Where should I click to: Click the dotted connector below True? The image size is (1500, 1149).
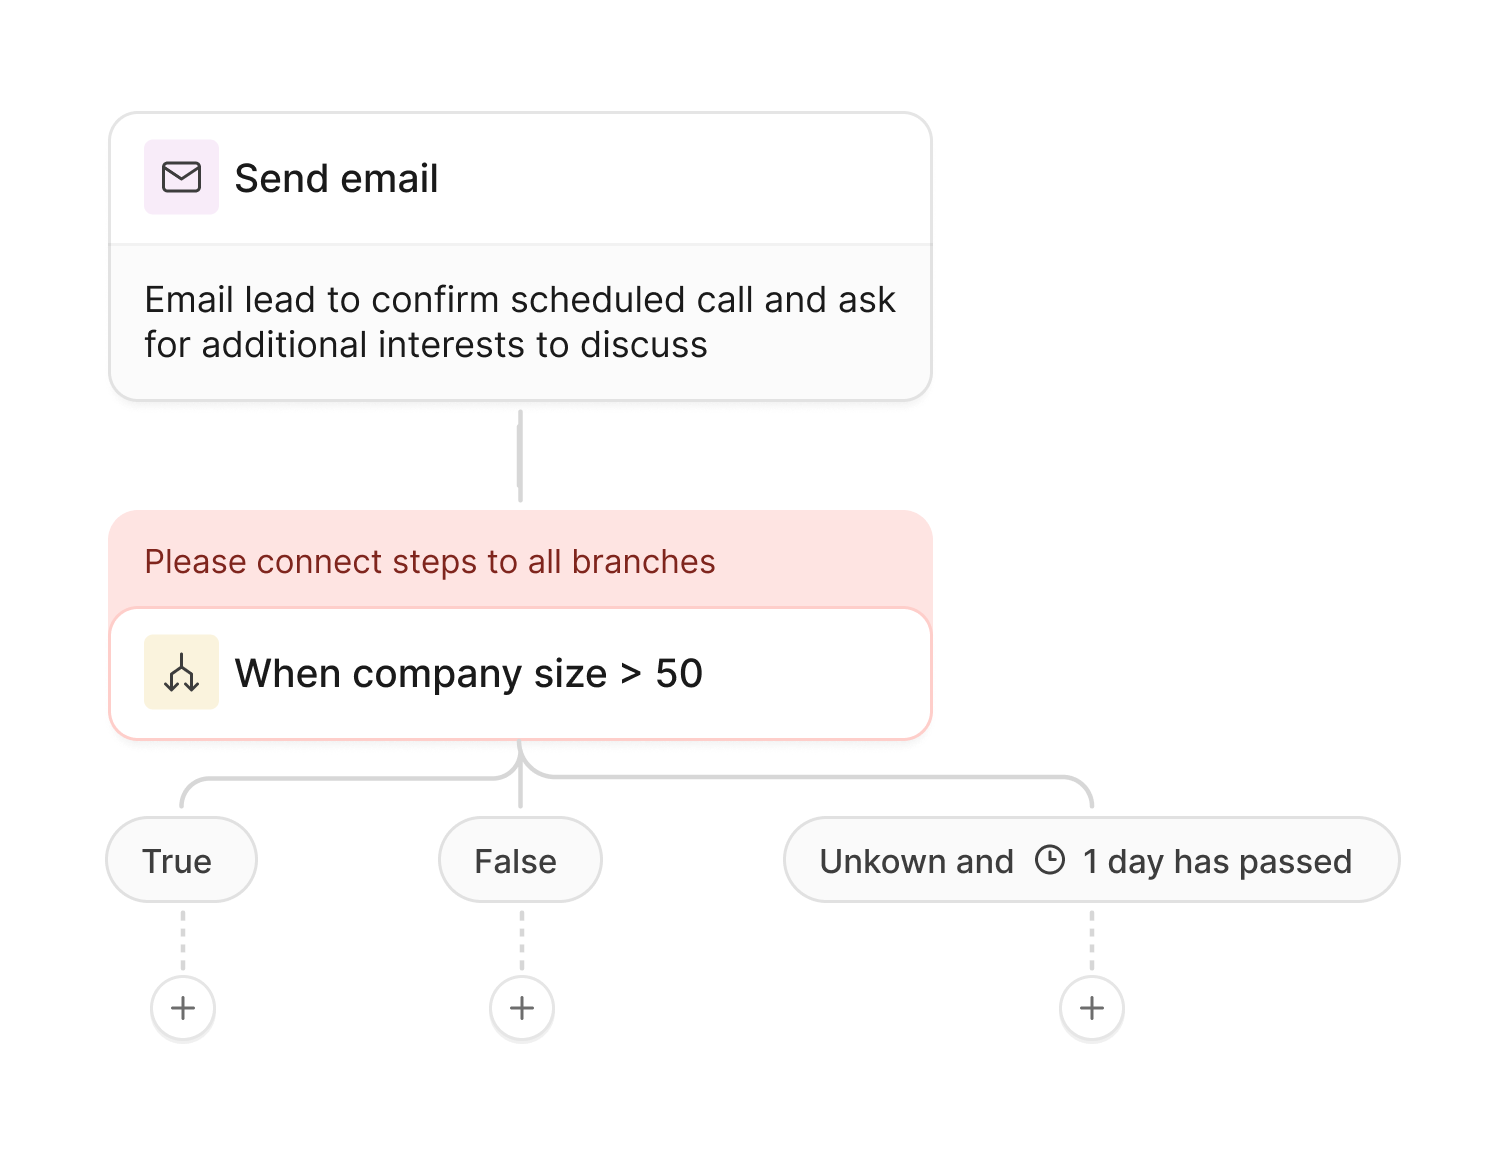[183, 939]
